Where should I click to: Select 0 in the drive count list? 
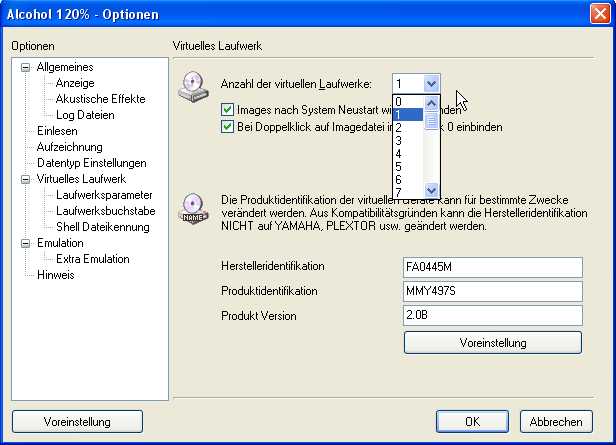408,102
